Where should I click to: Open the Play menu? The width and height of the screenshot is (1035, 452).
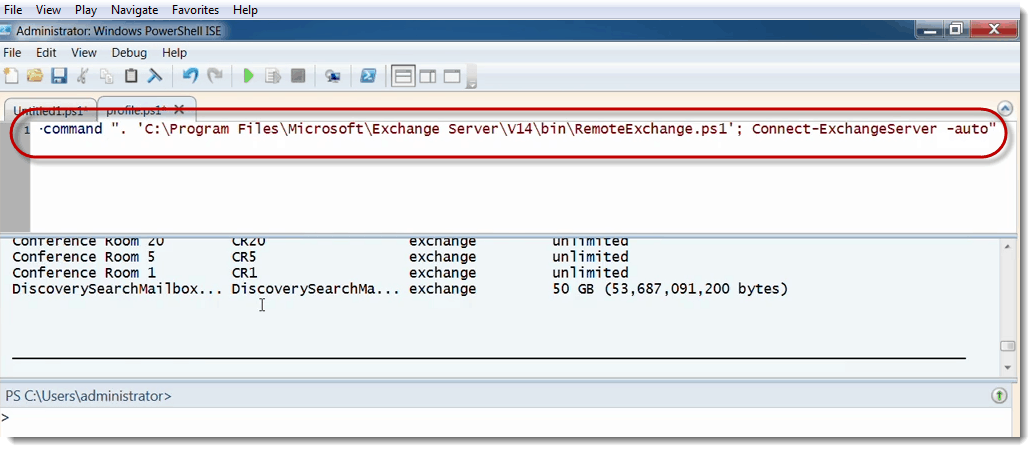[x=86, y=10]
